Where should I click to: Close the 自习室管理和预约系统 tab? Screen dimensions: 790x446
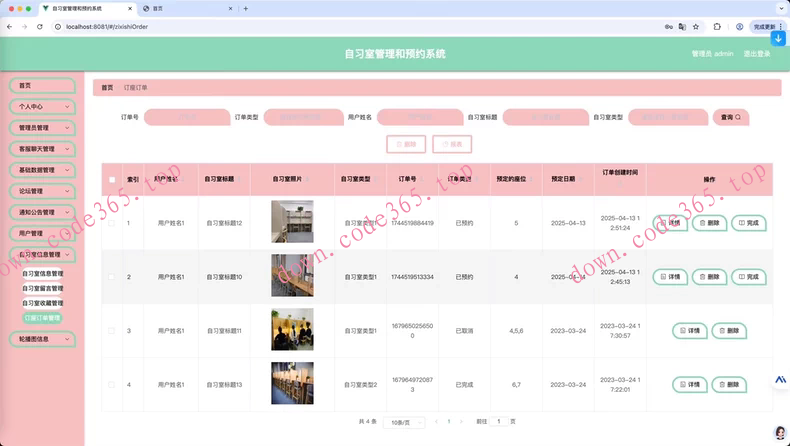(130, 9)
